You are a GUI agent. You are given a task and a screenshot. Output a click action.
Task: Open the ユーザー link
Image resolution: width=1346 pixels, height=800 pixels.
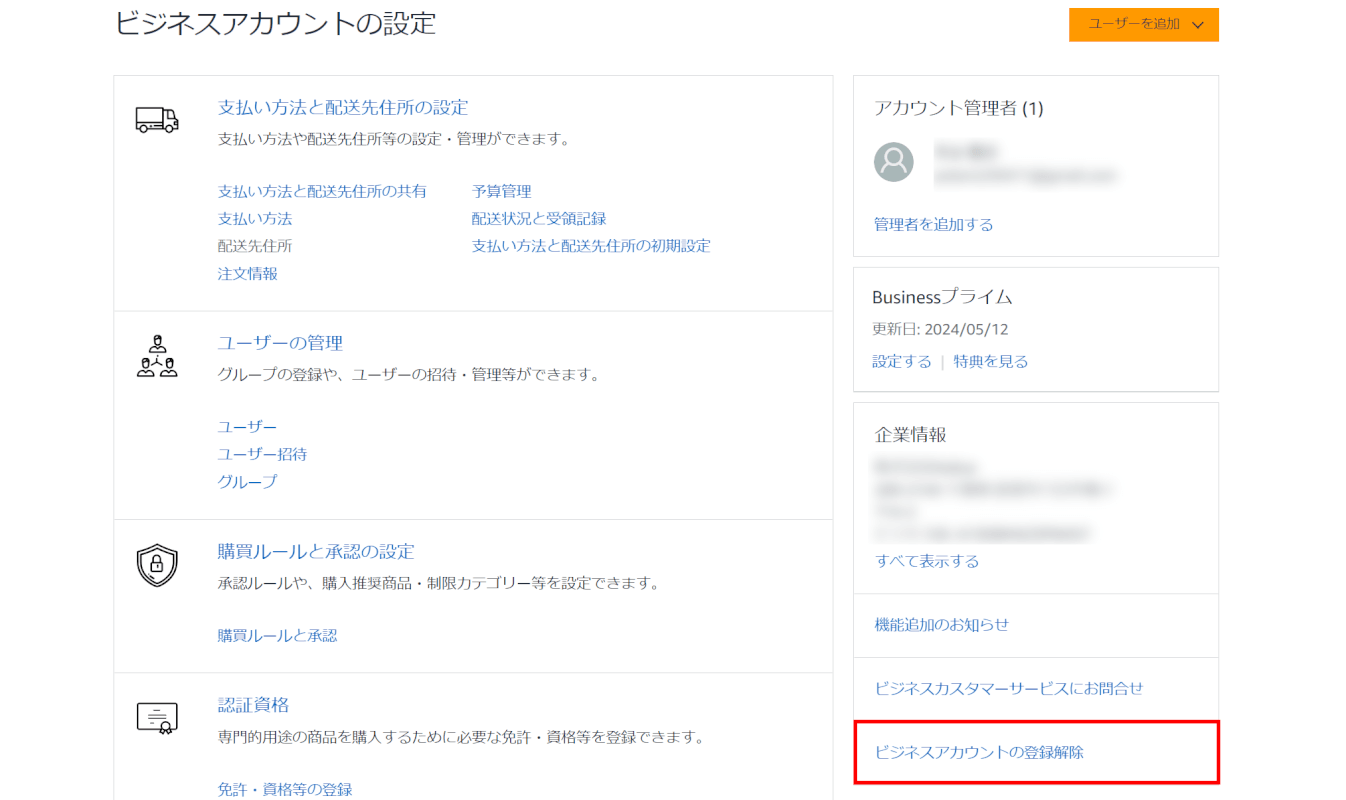(248, 427)
